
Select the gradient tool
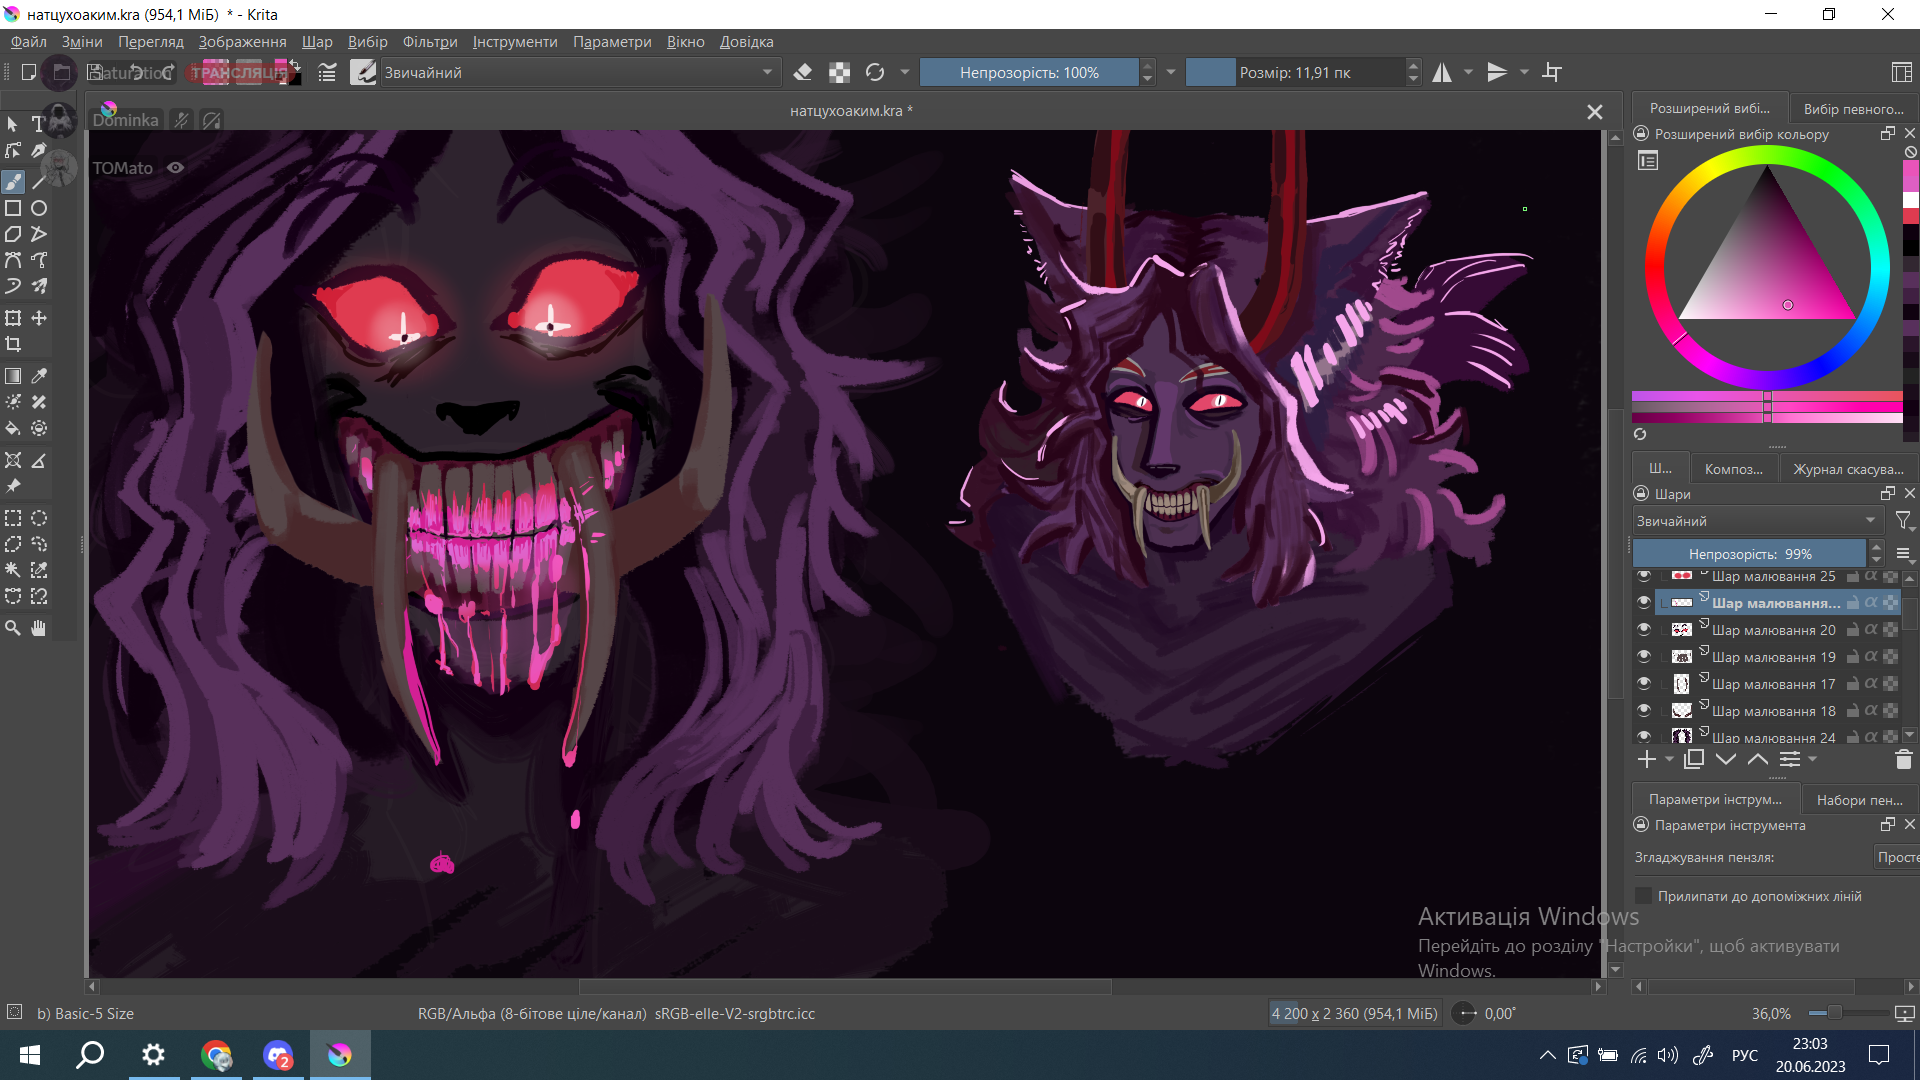click(x=13, y=376)
